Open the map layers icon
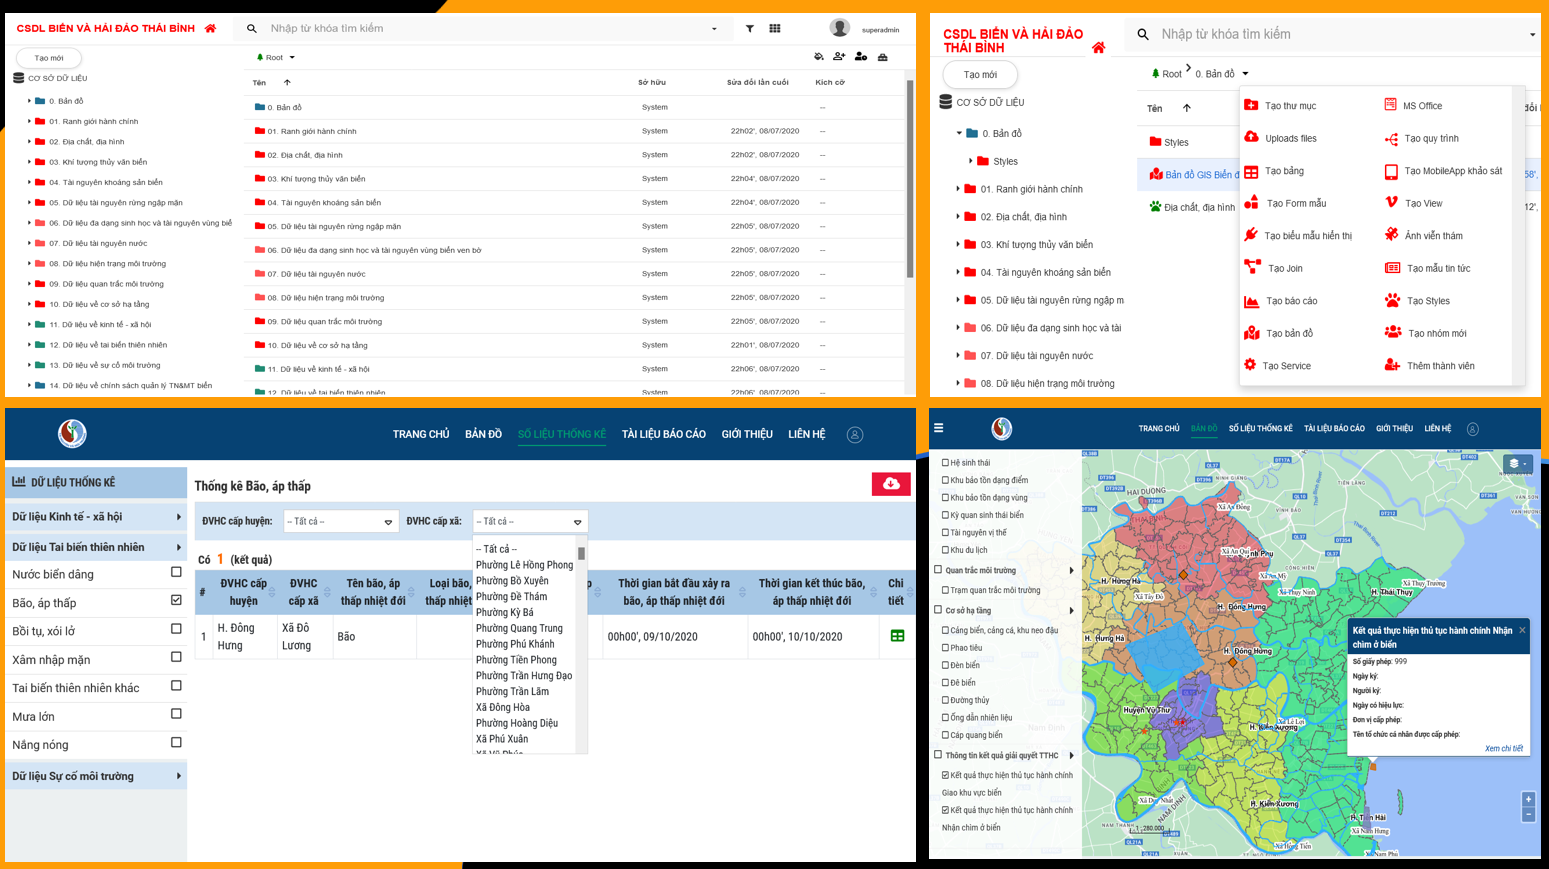Viewport: 1549px width, 869px height. pos(1516,463)
